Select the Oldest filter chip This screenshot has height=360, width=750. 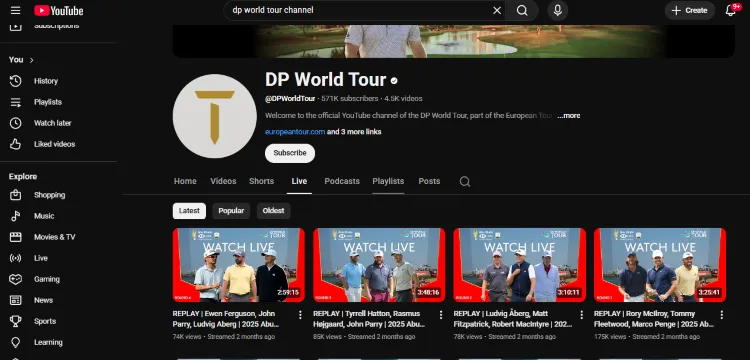pyautogui.click(x=273, y=211)
